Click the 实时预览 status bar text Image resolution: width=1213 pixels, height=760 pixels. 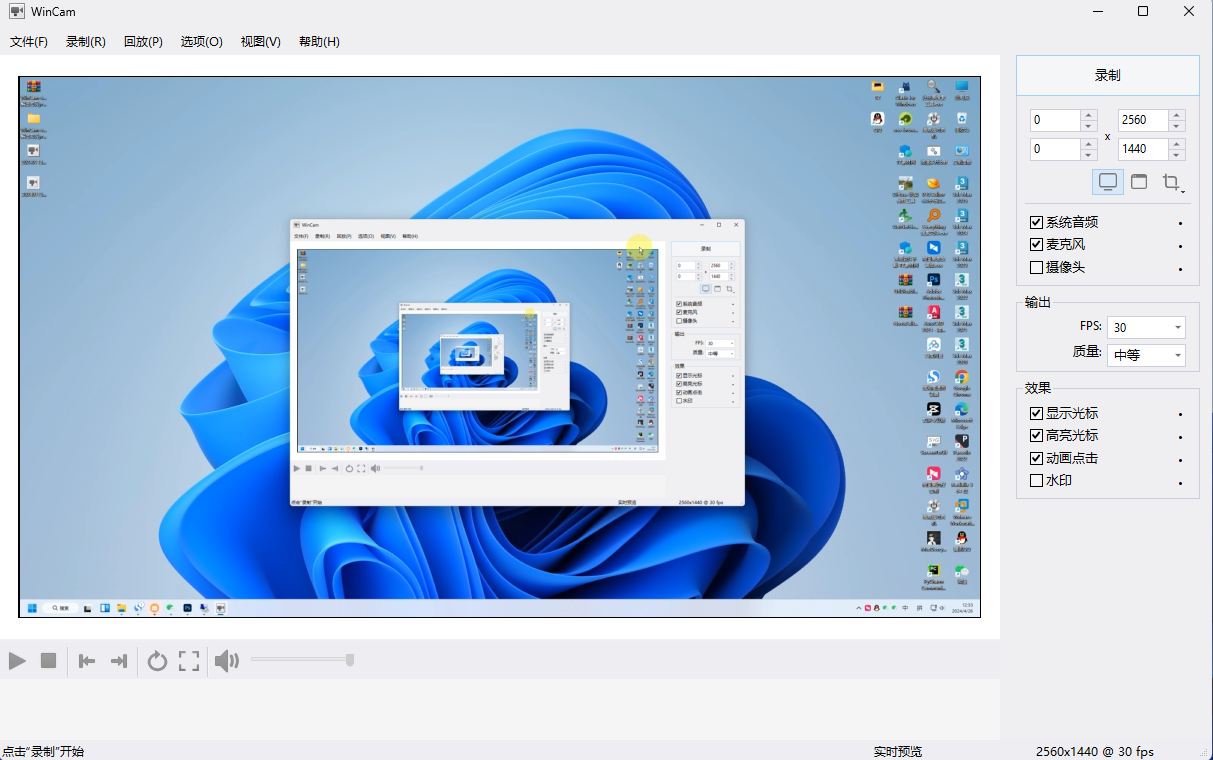(x=898, y=751)
